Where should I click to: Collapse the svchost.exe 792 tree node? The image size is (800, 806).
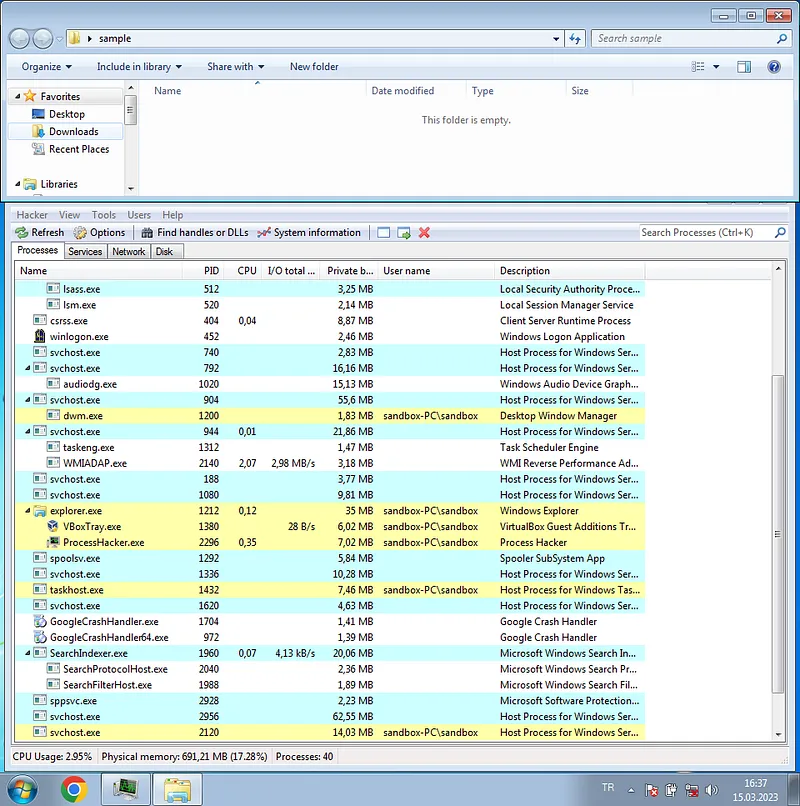pyautogui.click(x=28, y=368)
